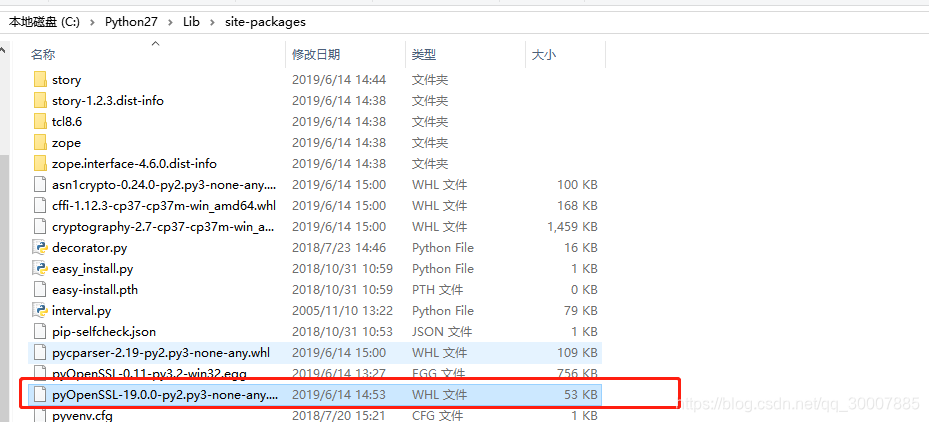The height and width of the screenshot is (422, 929).
Task: Select the name zope
Action: (66, 143)
